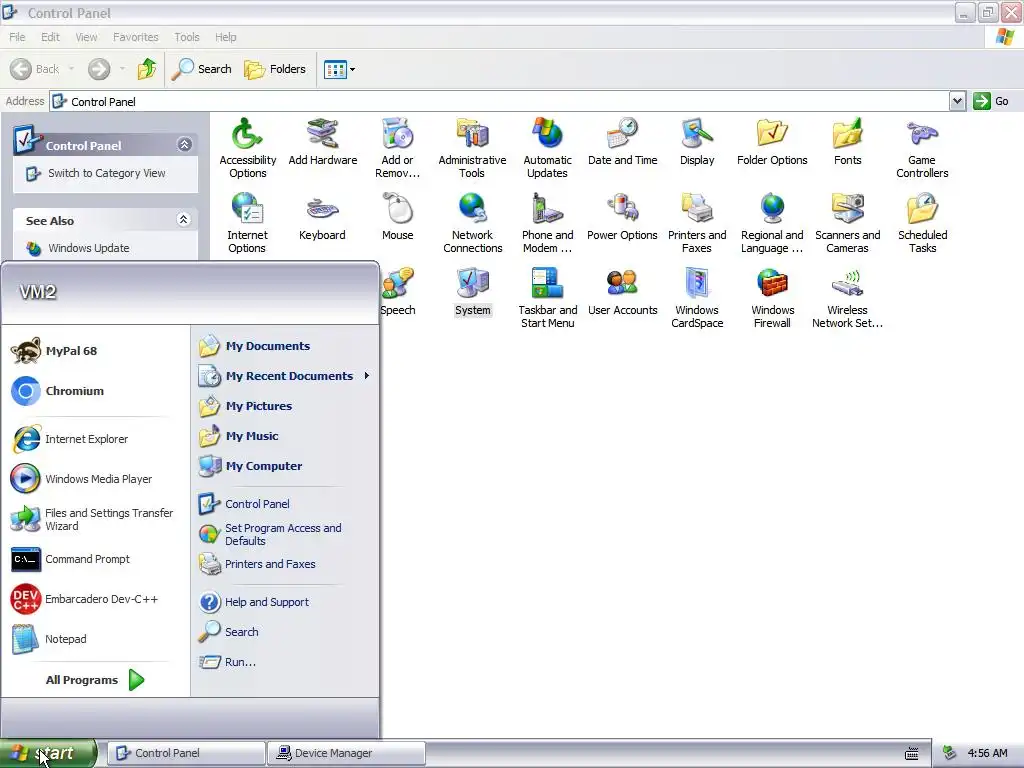Open the Add Hardware applet

click(323, 142)
